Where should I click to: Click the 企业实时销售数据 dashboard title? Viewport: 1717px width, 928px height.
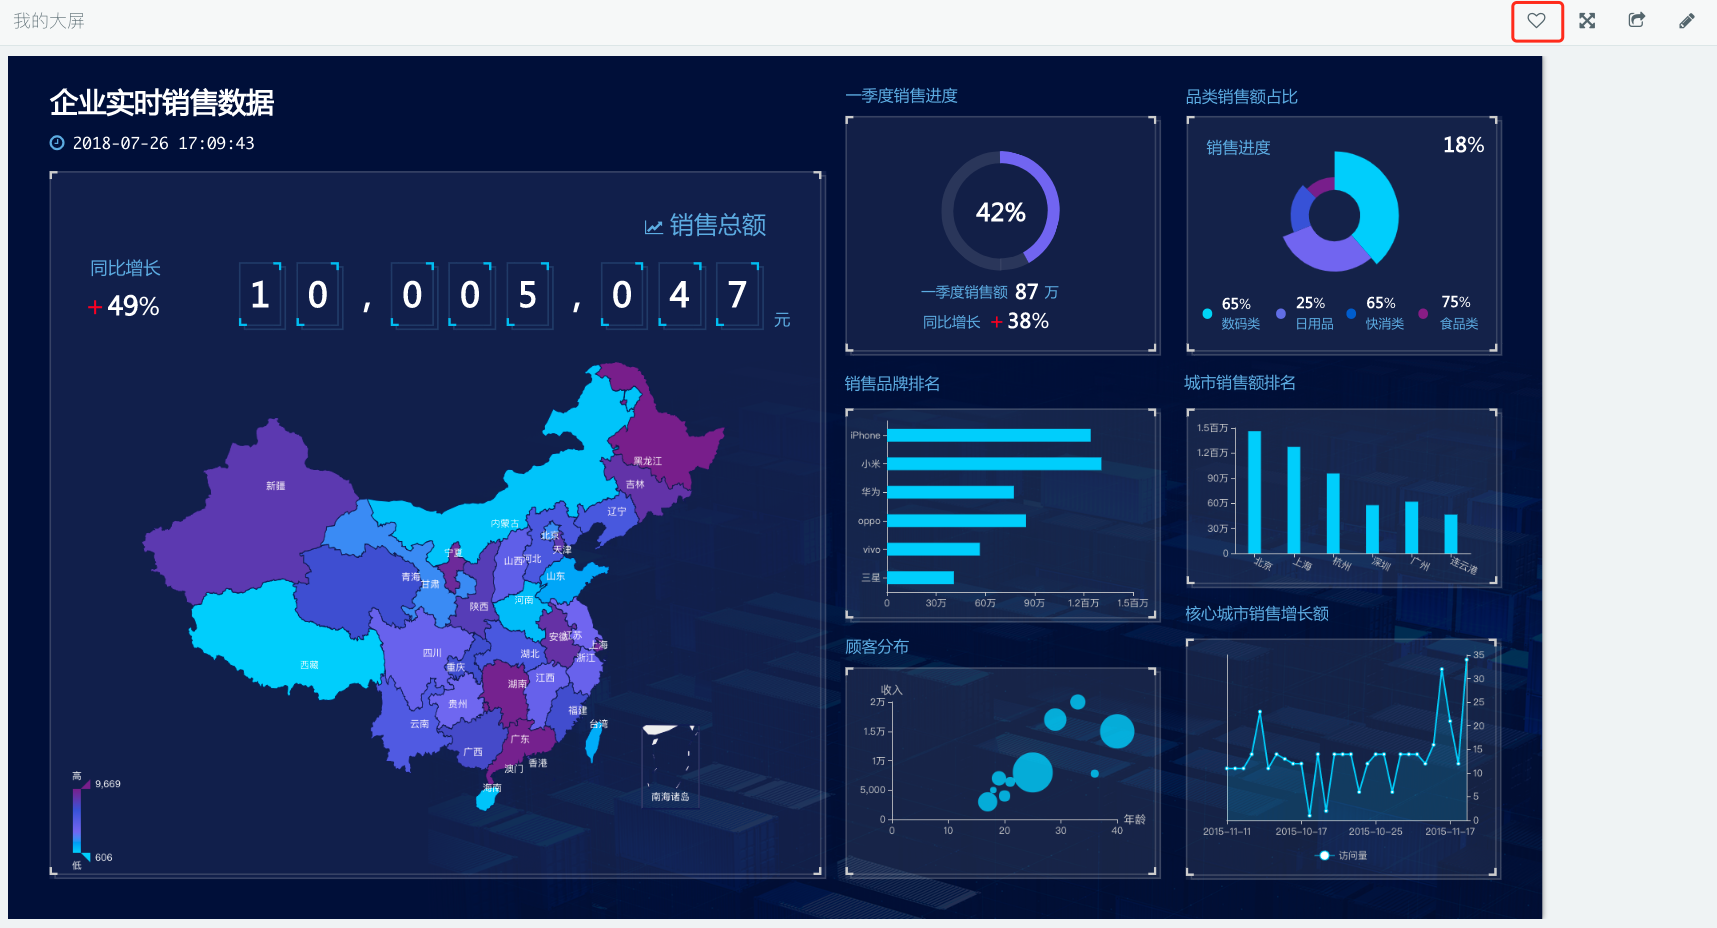click(x=162, y=103)
